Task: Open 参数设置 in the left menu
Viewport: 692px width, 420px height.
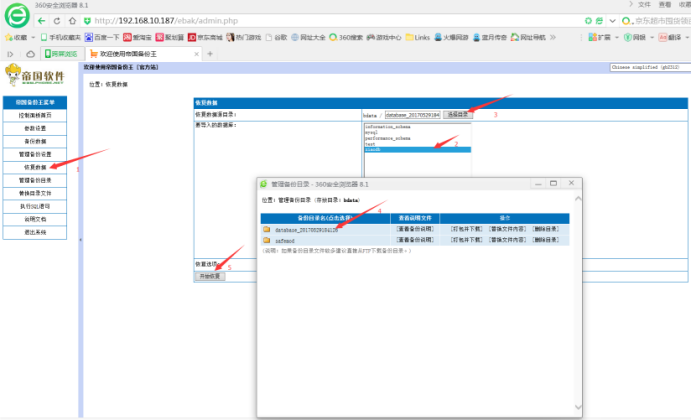Action: [35, 128]
